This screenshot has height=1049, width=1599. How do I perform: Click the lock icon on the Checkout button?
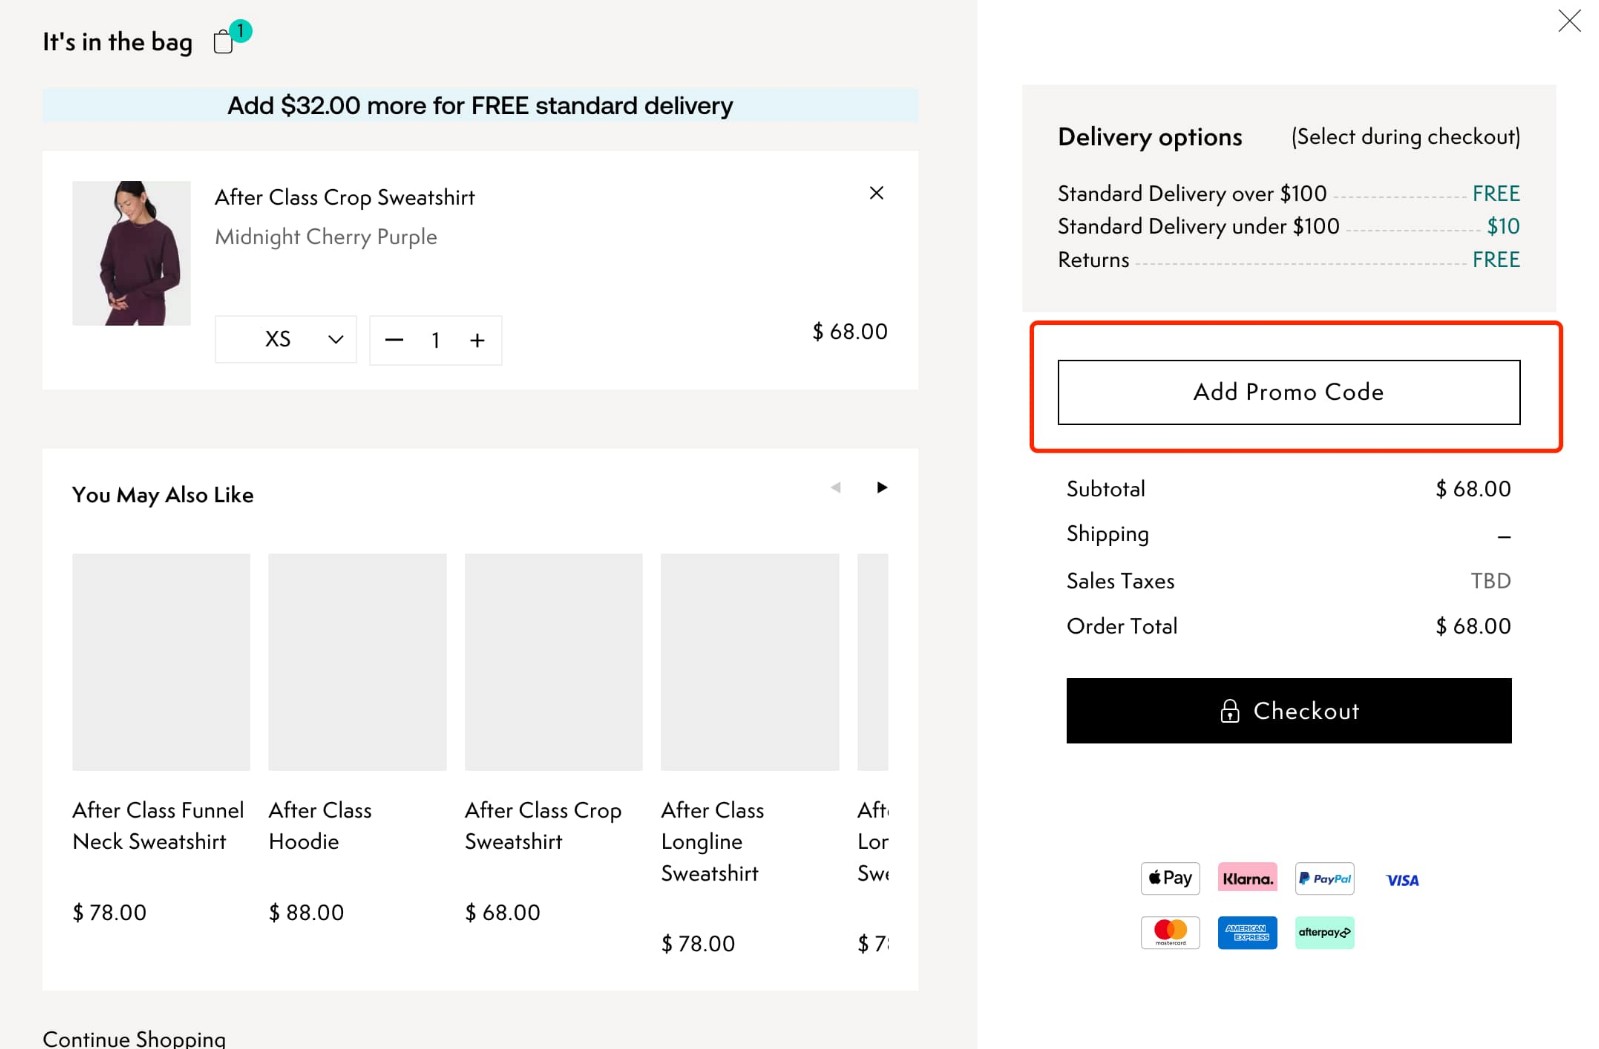coord(1229,712)
